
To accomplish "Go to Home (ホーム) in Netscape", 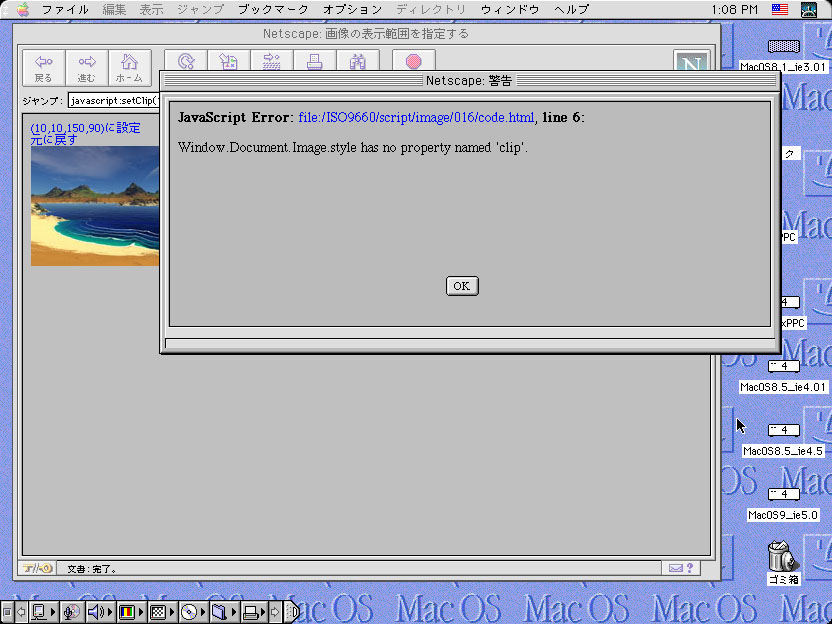I will point(129,68).
